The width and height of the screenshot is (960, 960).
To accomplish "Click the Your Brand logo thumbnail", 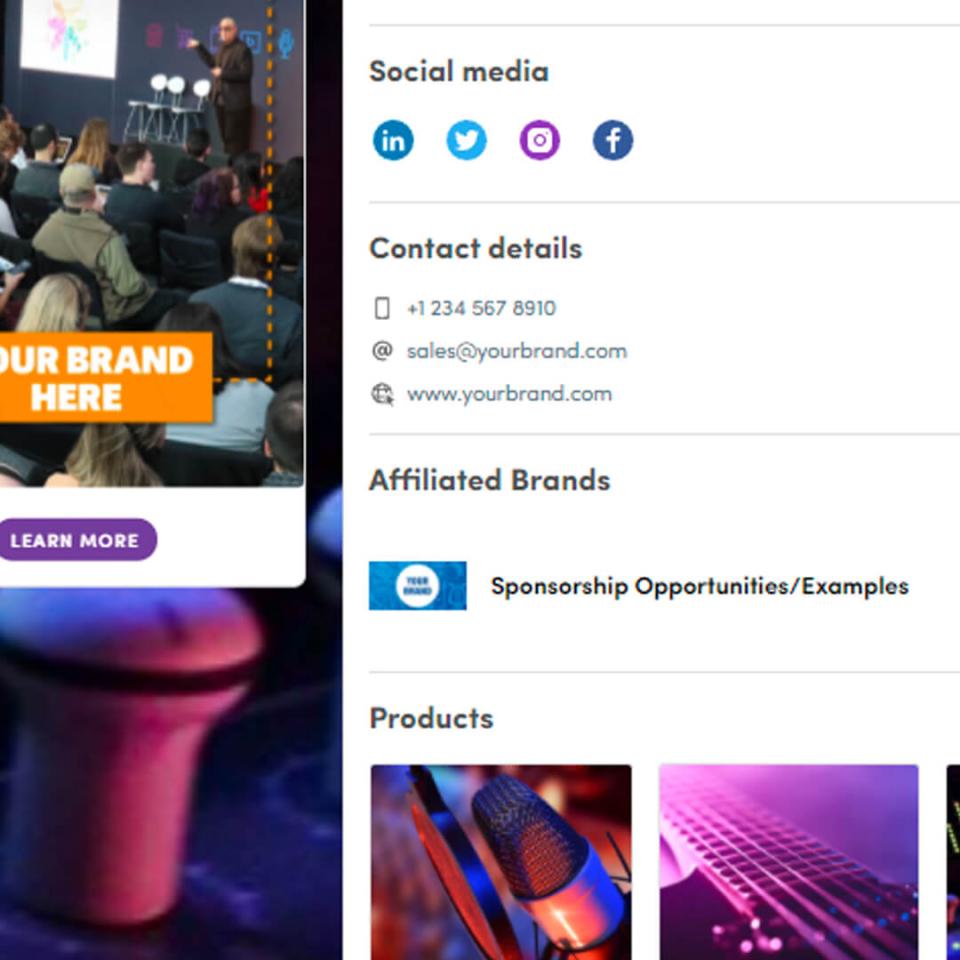I will [418, 586].
